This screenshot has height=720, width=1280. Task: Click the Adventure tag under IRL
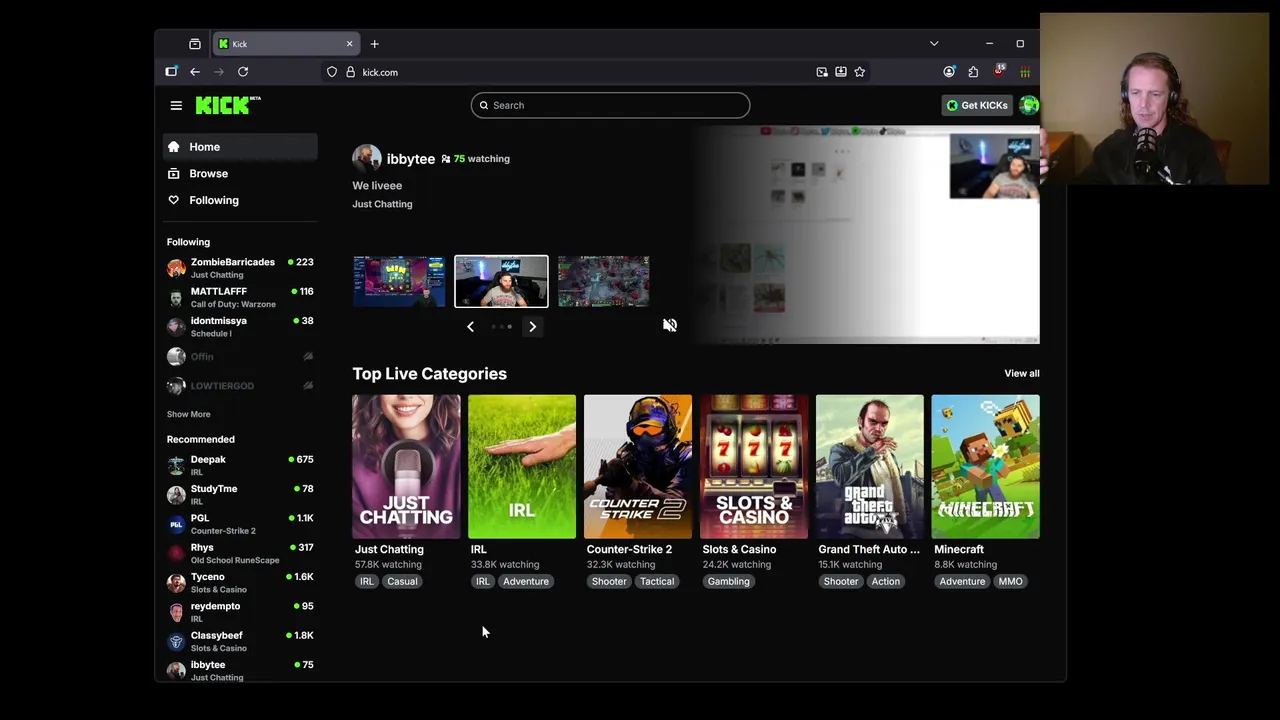click(526, 581)
